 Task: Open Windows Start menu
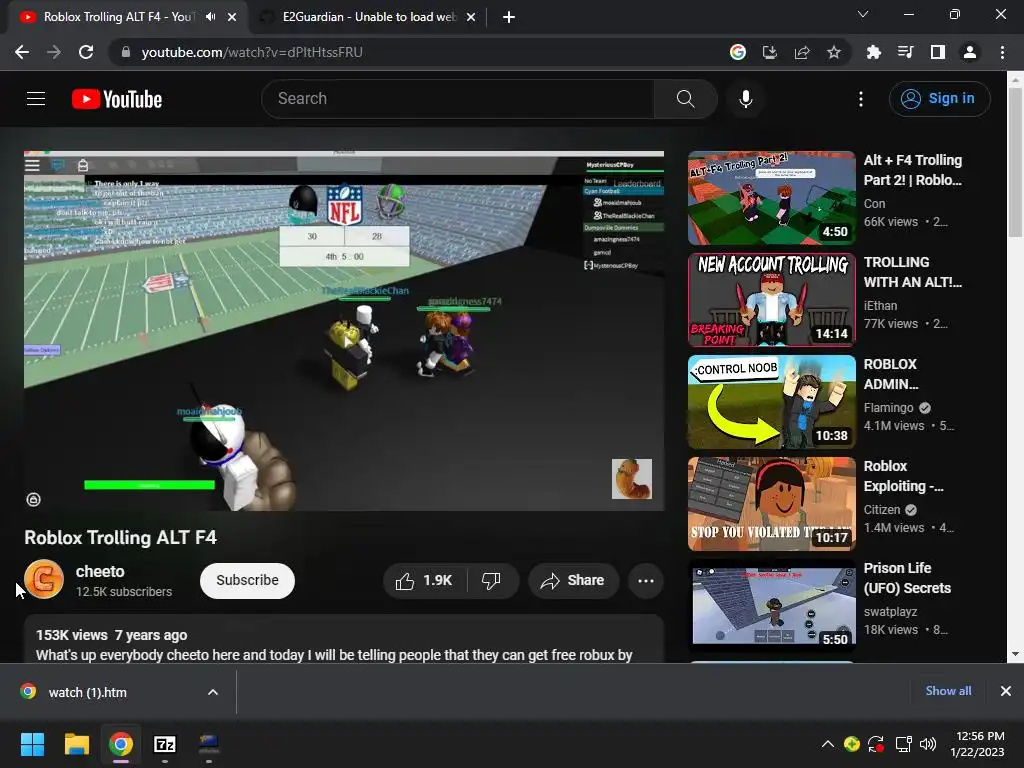point(32,744)
